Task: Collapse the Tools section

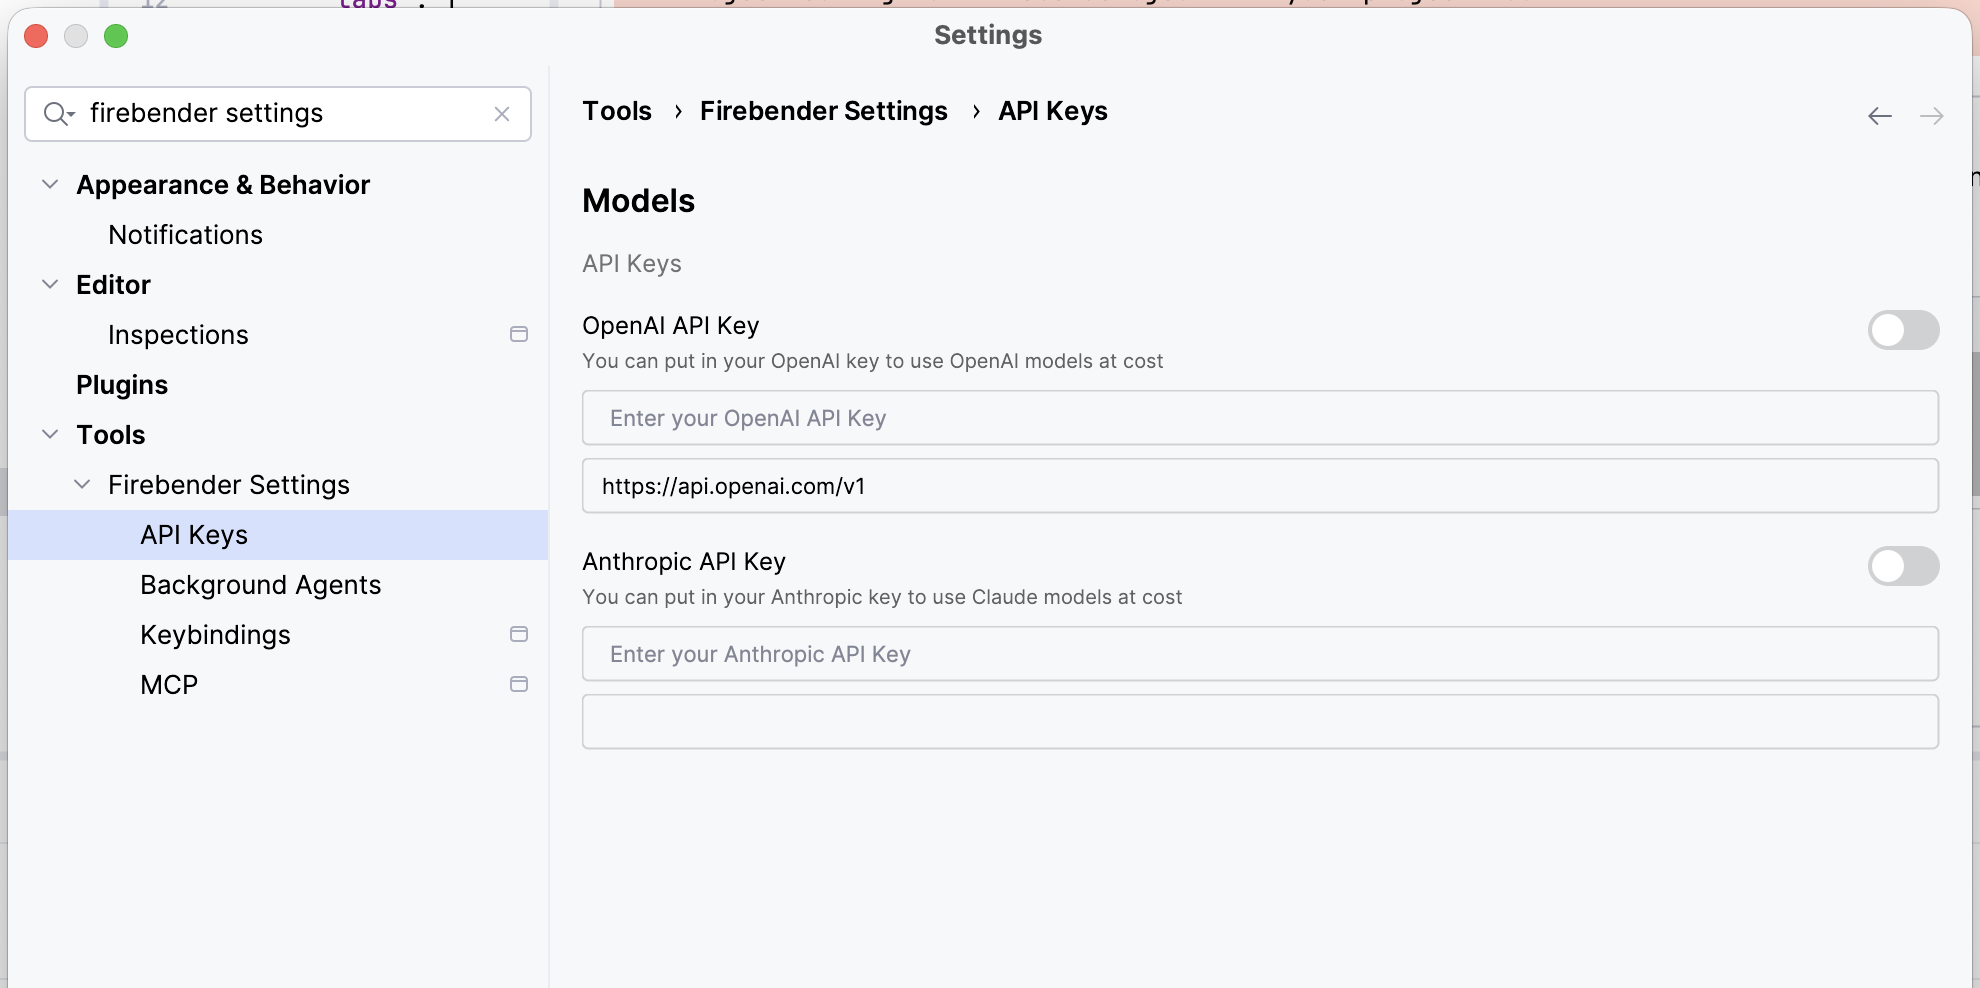Action: coord(49,434)
